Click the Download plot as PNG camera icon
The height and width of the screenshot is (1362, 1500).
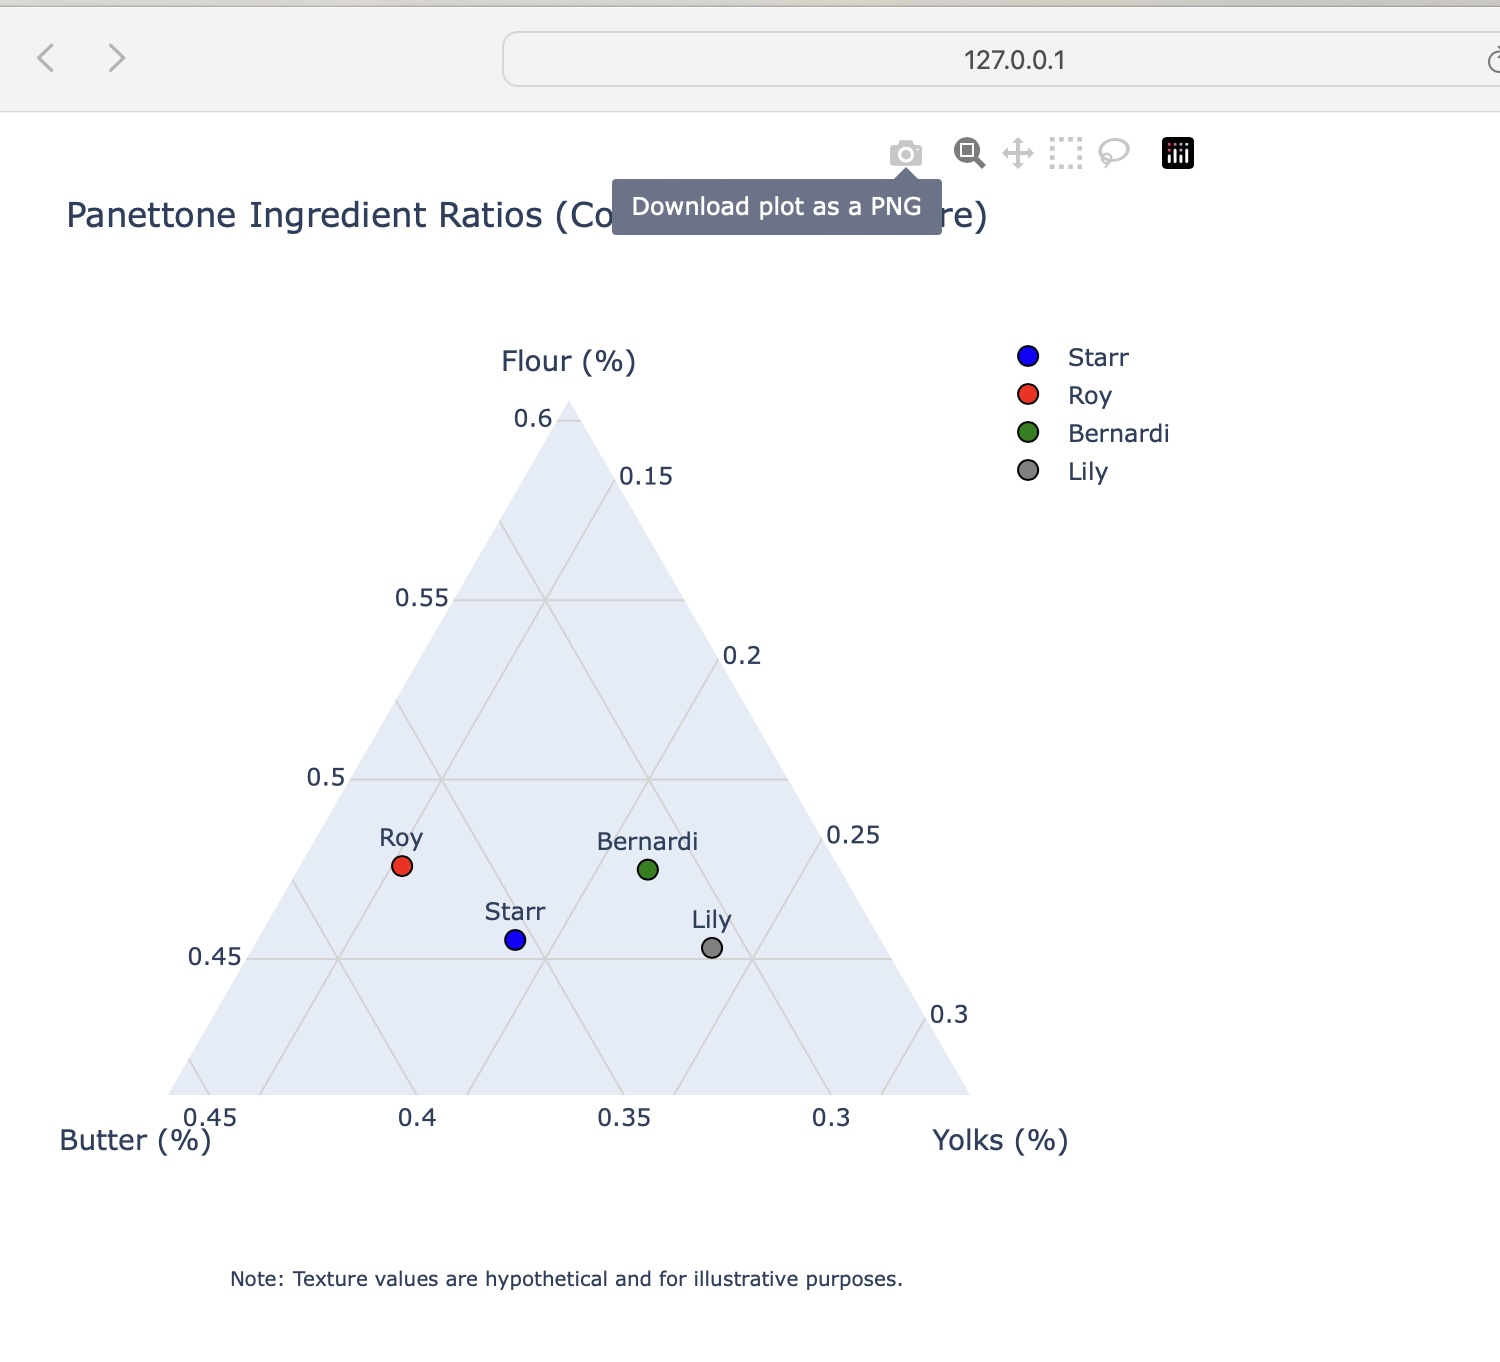tap(905, 154)
